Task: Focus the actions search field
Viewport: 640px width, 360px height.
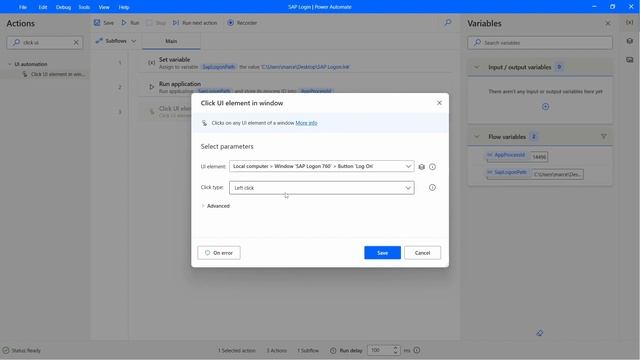Action: pos(45,42)
